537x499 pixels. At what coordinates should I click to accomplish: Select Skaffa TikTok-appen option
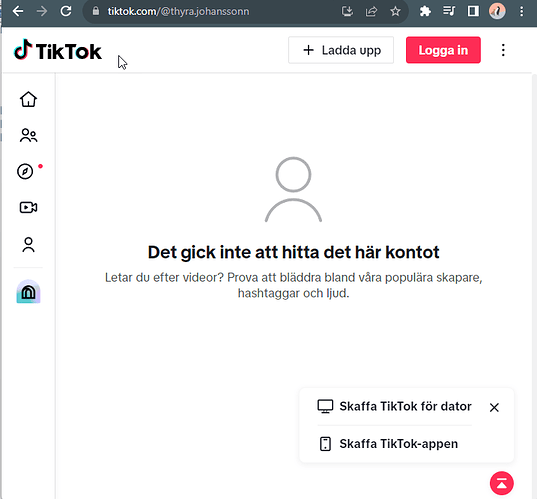(389, 444)
